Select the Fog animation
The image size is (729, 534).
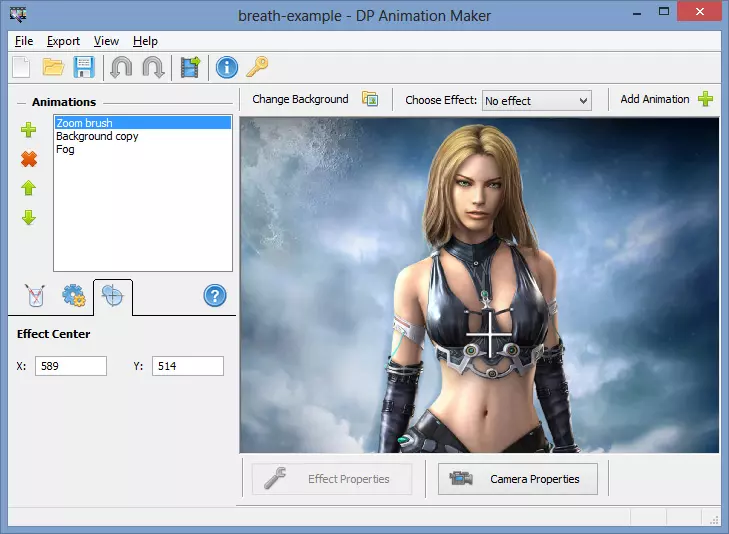(143, 149)
